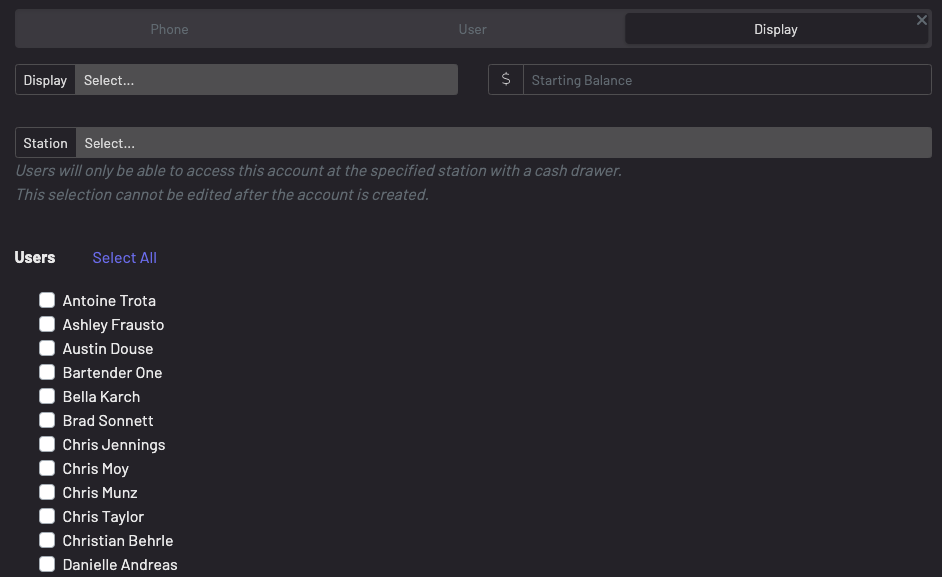Check the Ashley Frausto checkbox

click(47, 324)
